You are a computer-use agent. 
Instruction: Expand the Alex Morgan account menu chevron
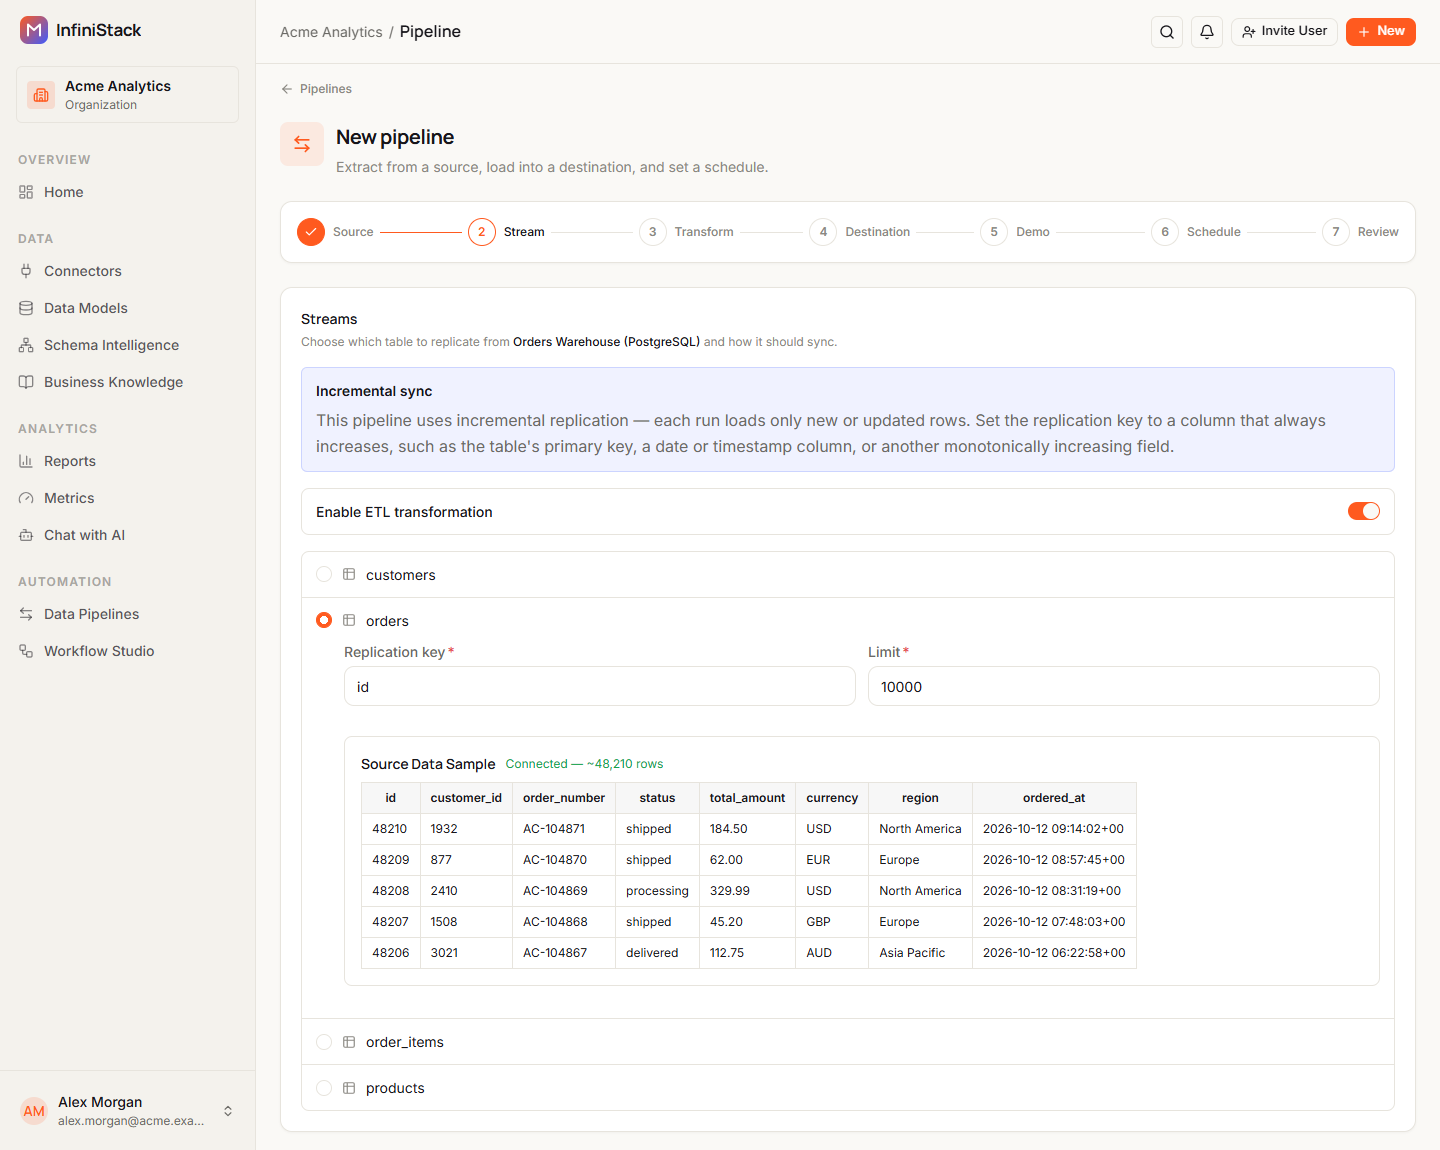[228, 1111]
